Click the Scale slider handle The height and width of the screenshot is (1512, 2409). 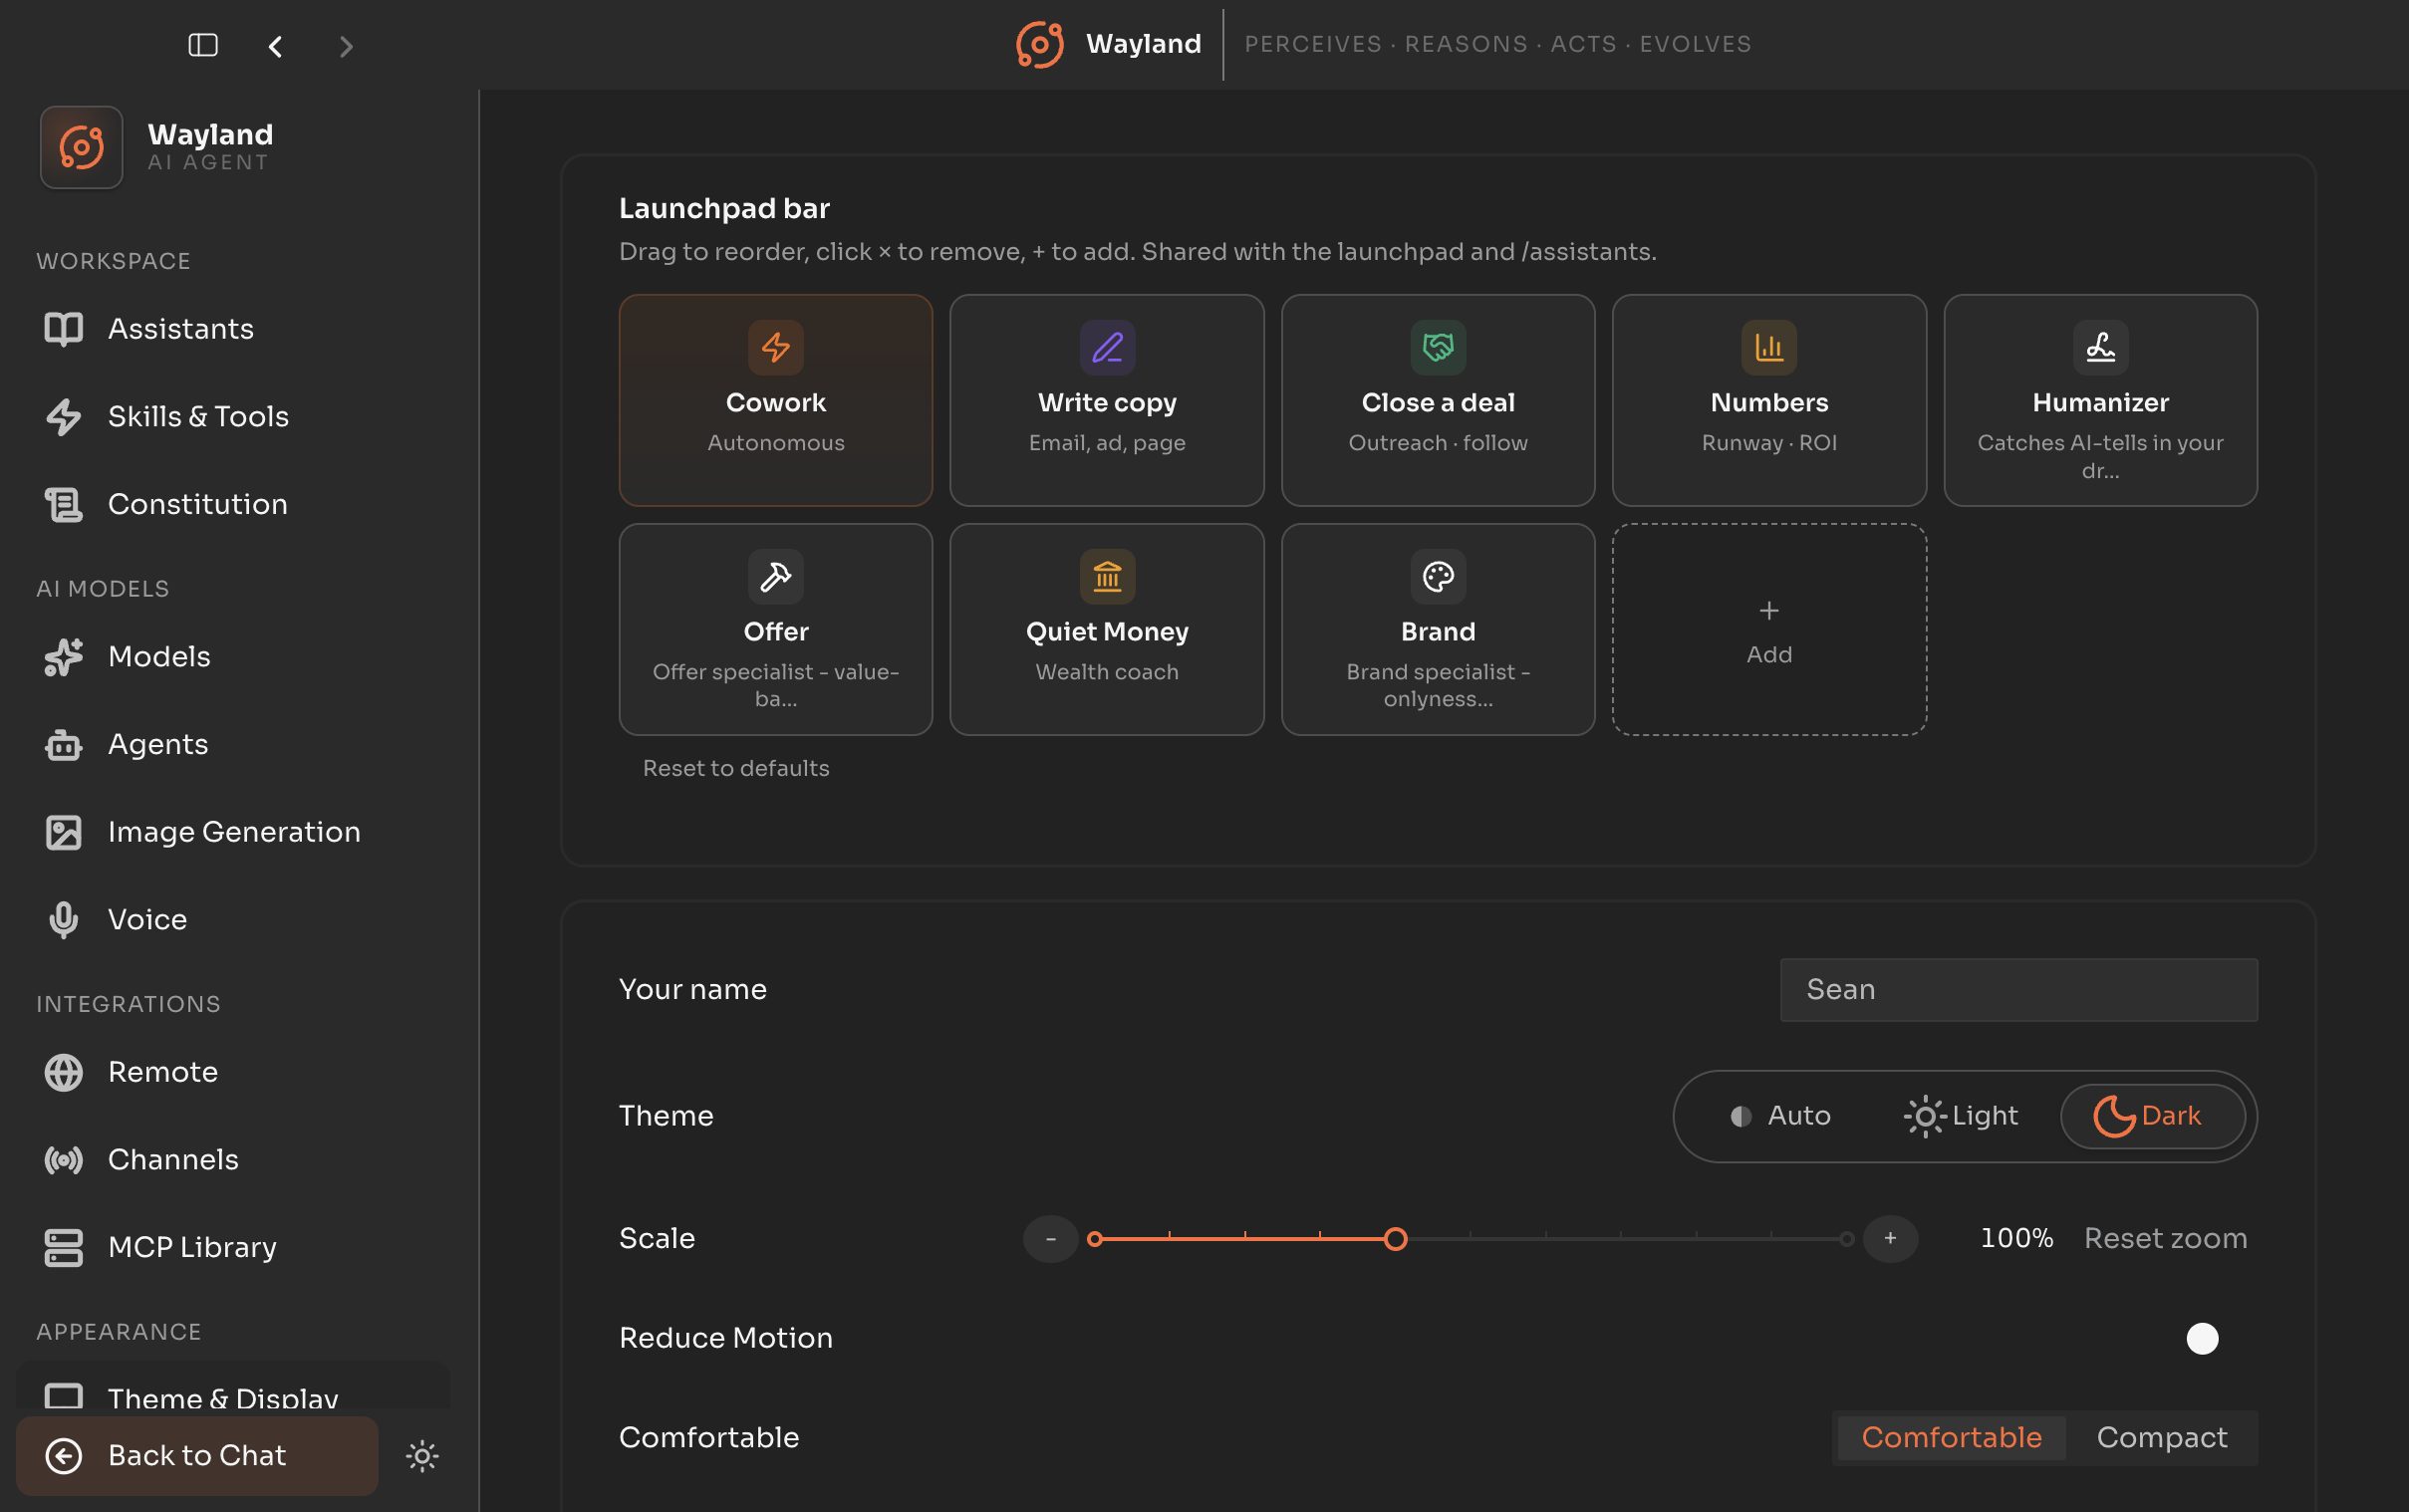(x=1395, y=1240)
